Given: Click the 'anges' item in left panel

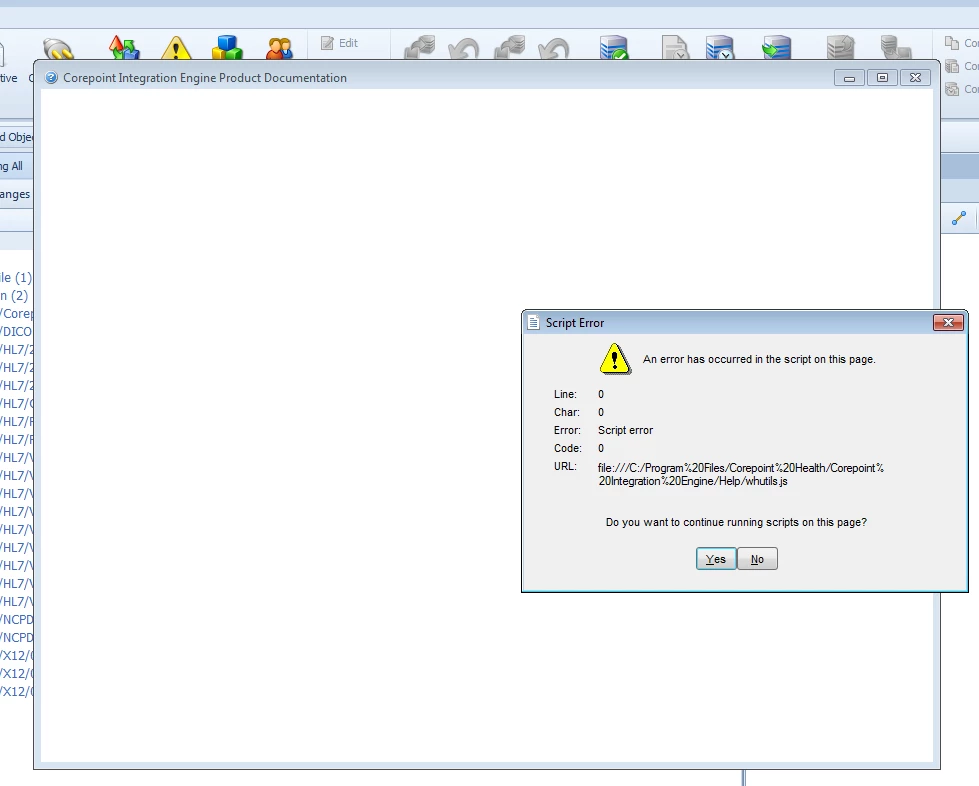Looking at the screenshot, I should pyautogui.click(x=15, y=194).
